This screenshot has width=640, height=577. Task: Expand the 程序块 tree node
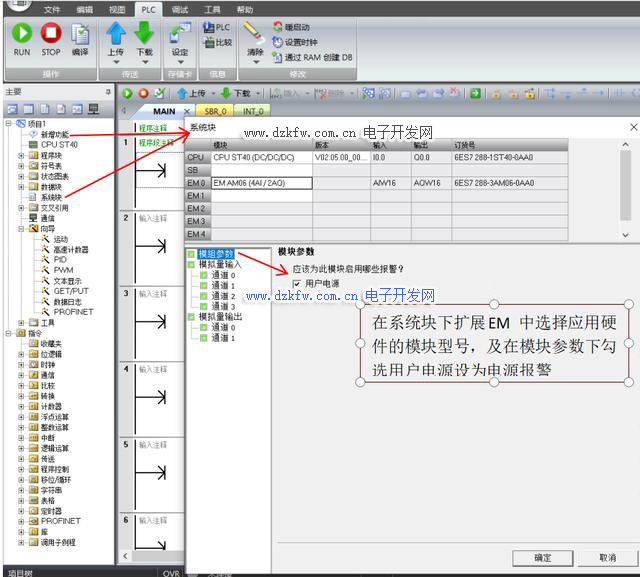[21, 155]
